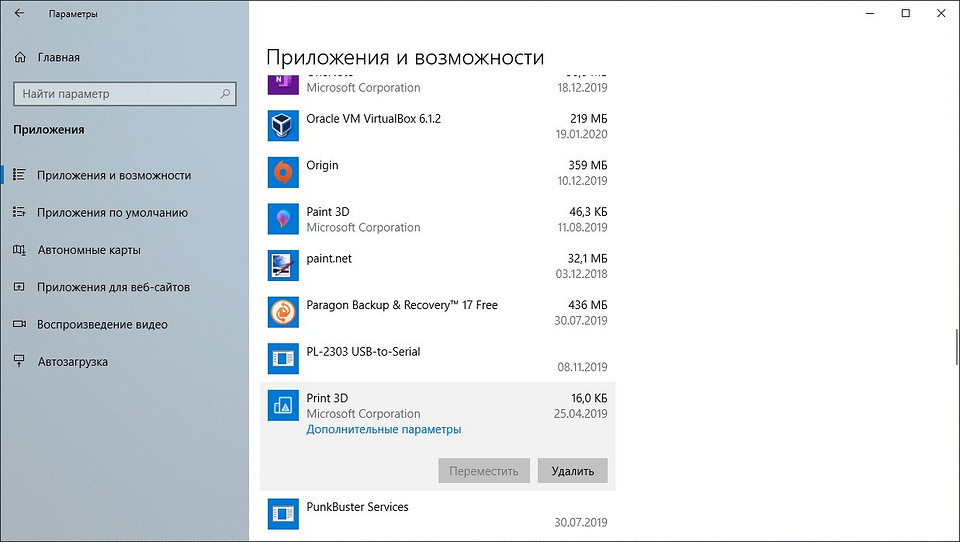Click the Приложения sidebar heading
Viewport: 960px width, 542px height.
49,130
